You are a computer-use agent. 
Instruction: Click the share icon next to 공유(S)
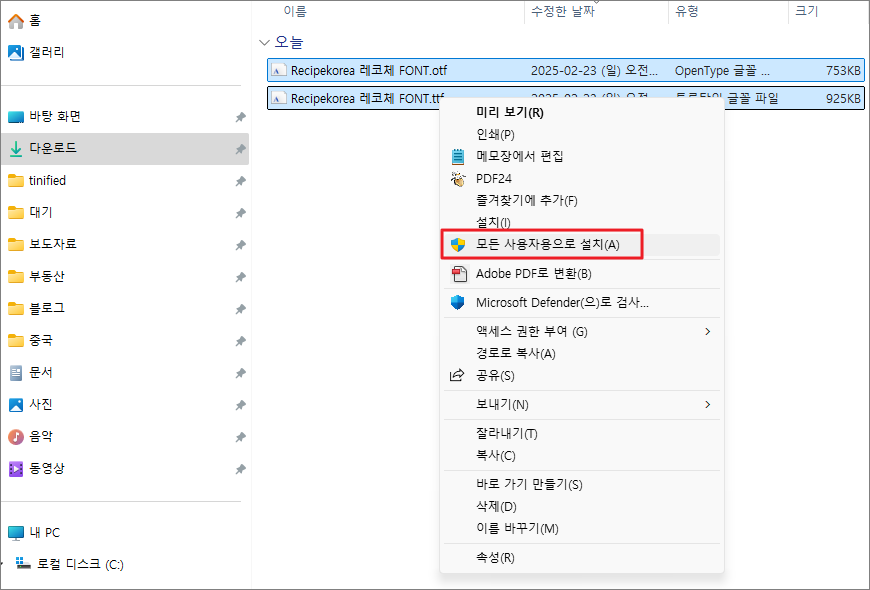coord(458,376)
